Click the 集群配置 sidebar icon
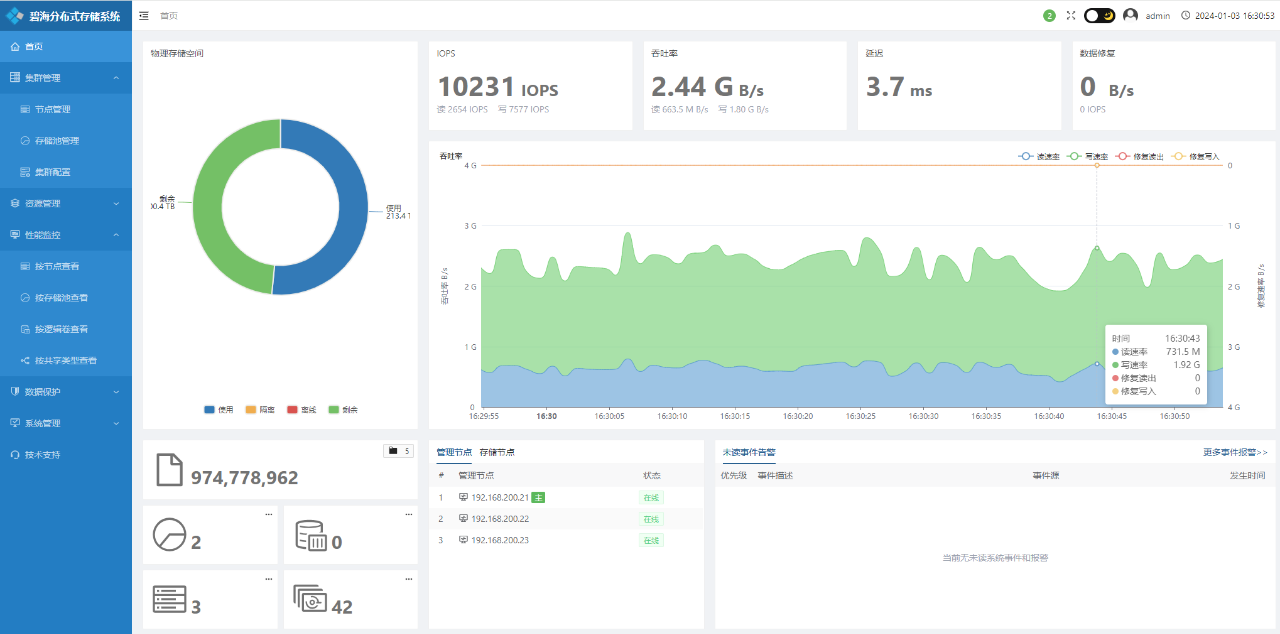 pos(26,172)
